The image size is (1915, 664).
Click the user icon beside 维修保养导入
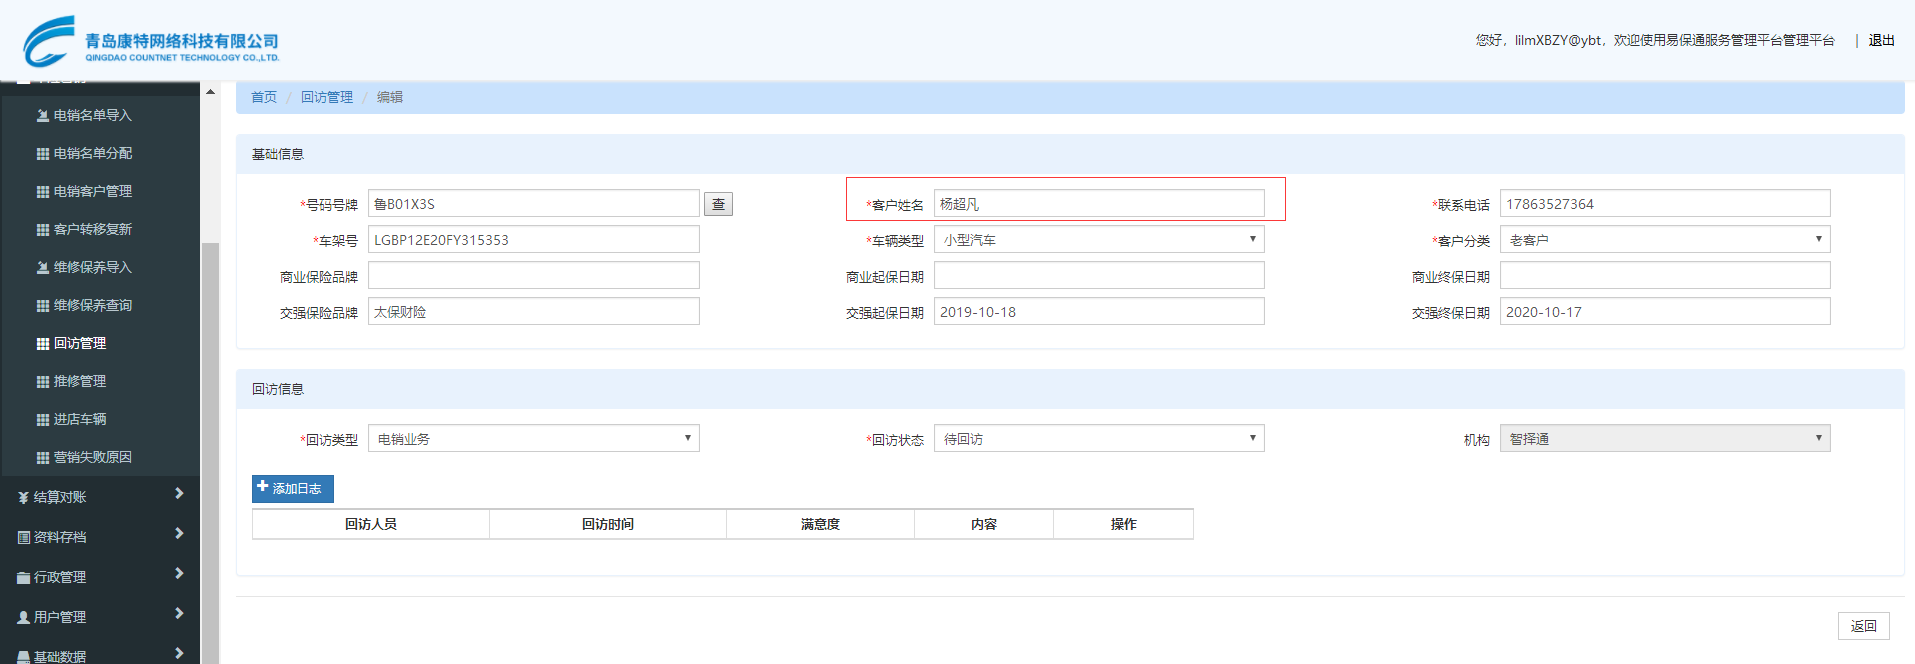point(43,267)
